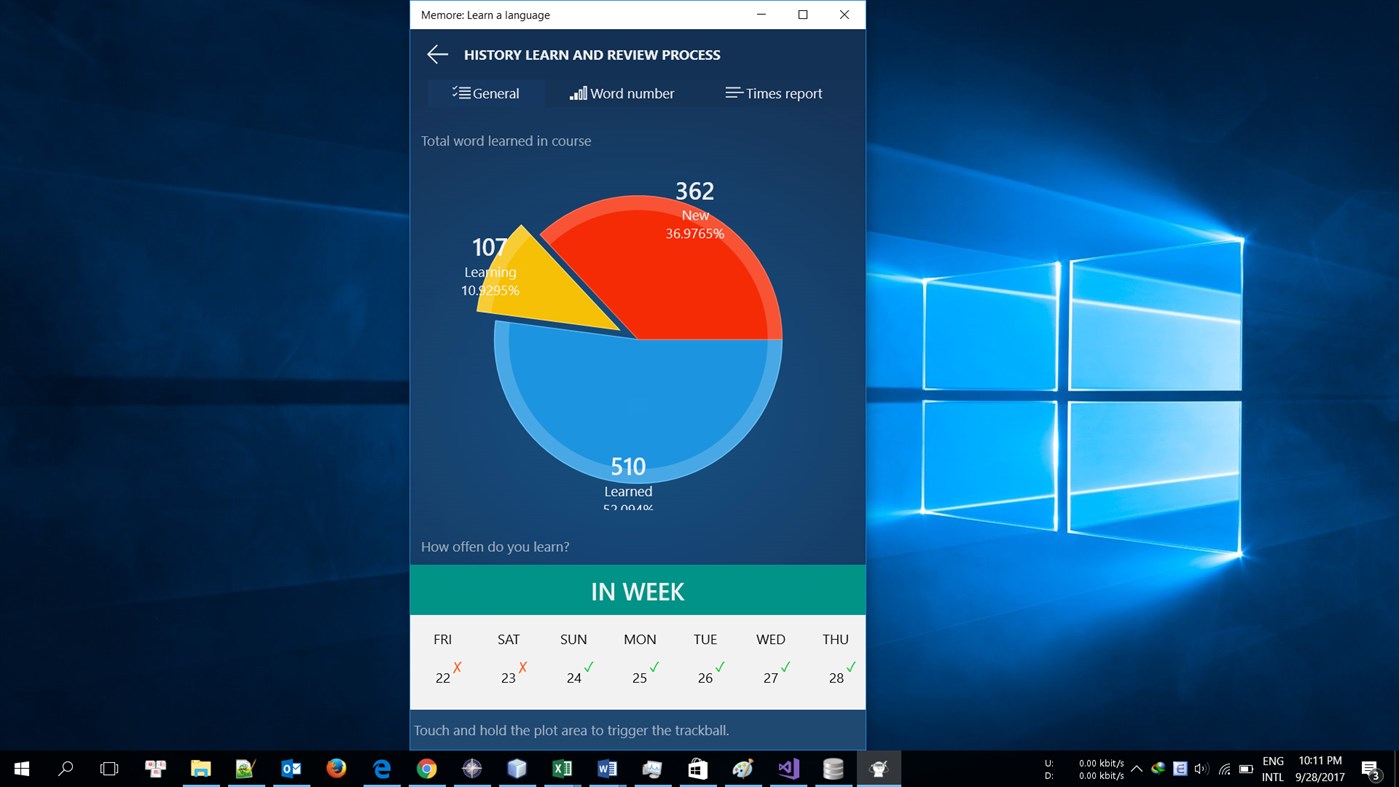The image size is (1399, 787).
Task: Switch to the Word number tab
Action: pyautogui.click(x=622, y=93)
